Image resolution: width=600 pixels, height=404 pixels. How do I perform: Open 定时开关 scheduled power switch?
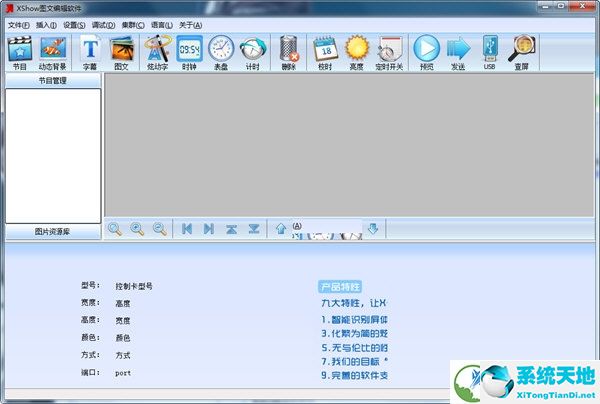[x=390, y=53]
